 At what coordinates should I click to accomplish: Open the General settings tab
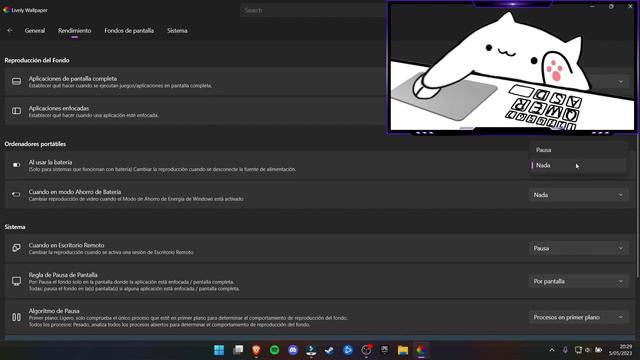(35, 31)
